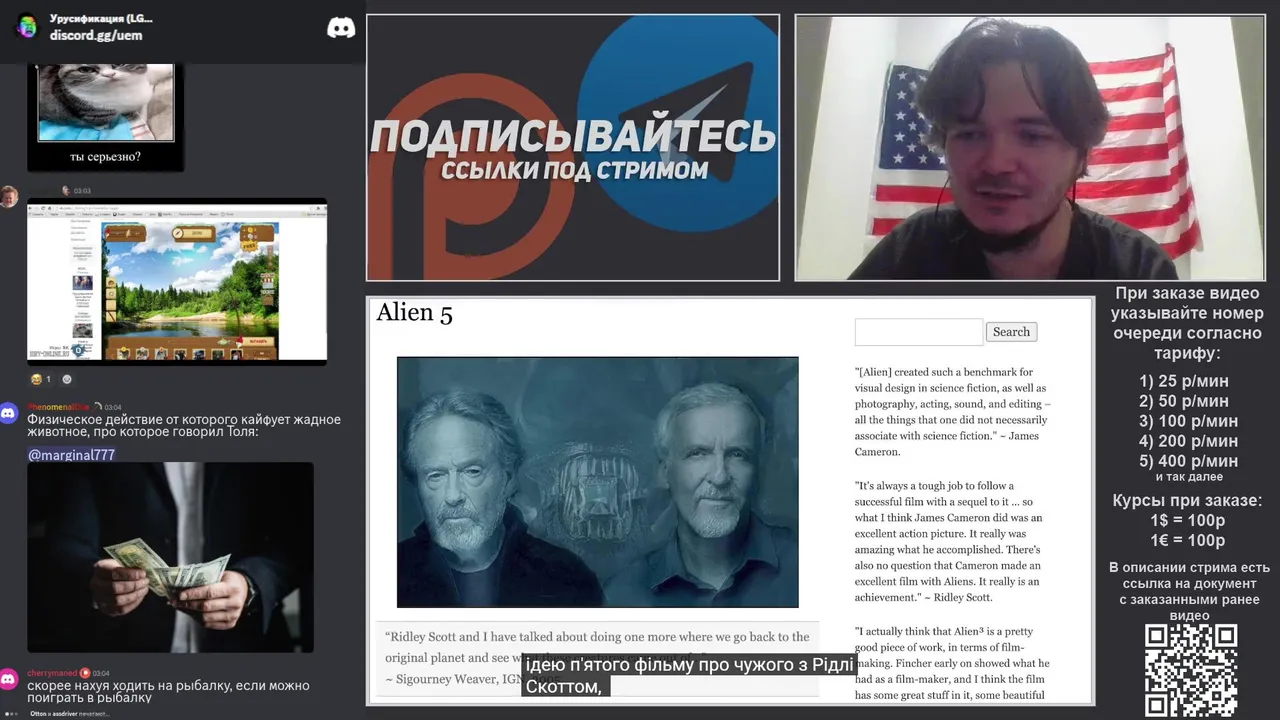The width and height of the screenshot is (1280, 720).
Task: Open the hands counting dollars image
Action: tap(170, 557)
